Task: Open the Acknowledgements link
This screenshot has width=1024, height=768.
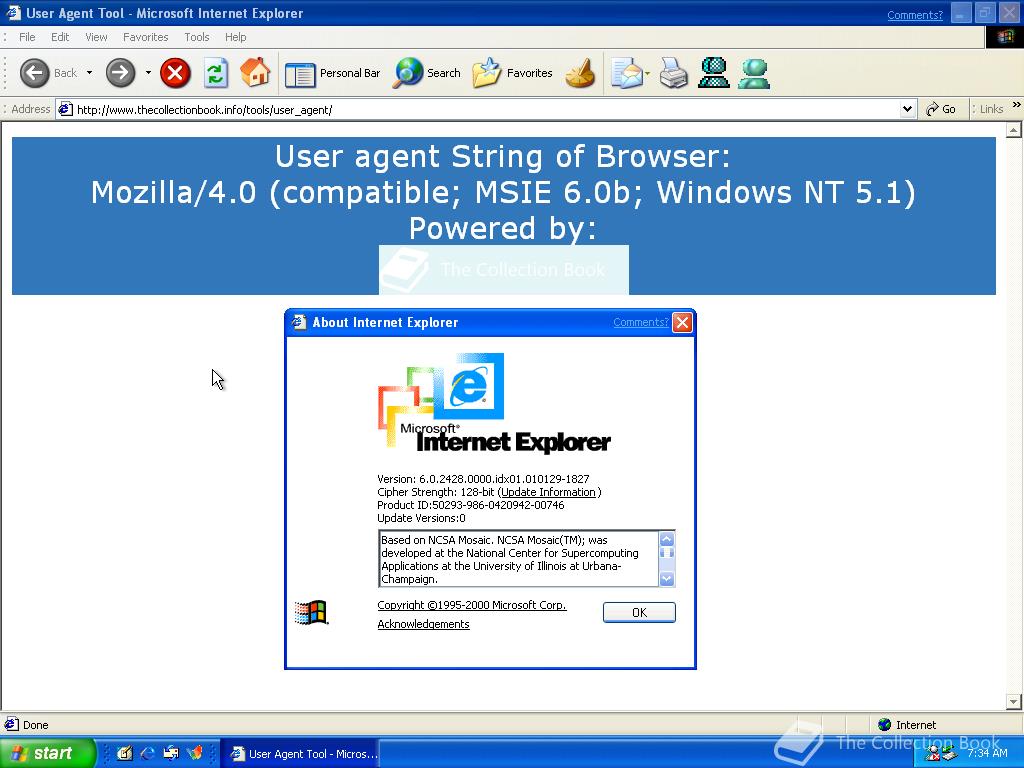Action: point(423,624)
